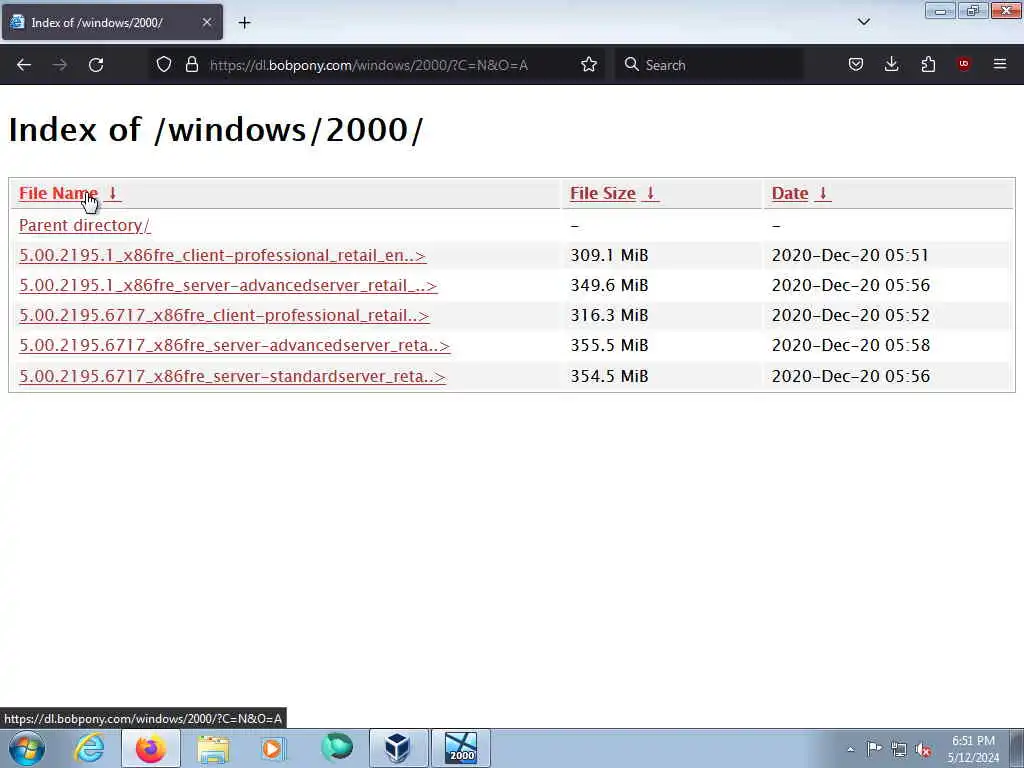Open the Firefox downloads panel
1024x768 pixels.
[891, 65]
